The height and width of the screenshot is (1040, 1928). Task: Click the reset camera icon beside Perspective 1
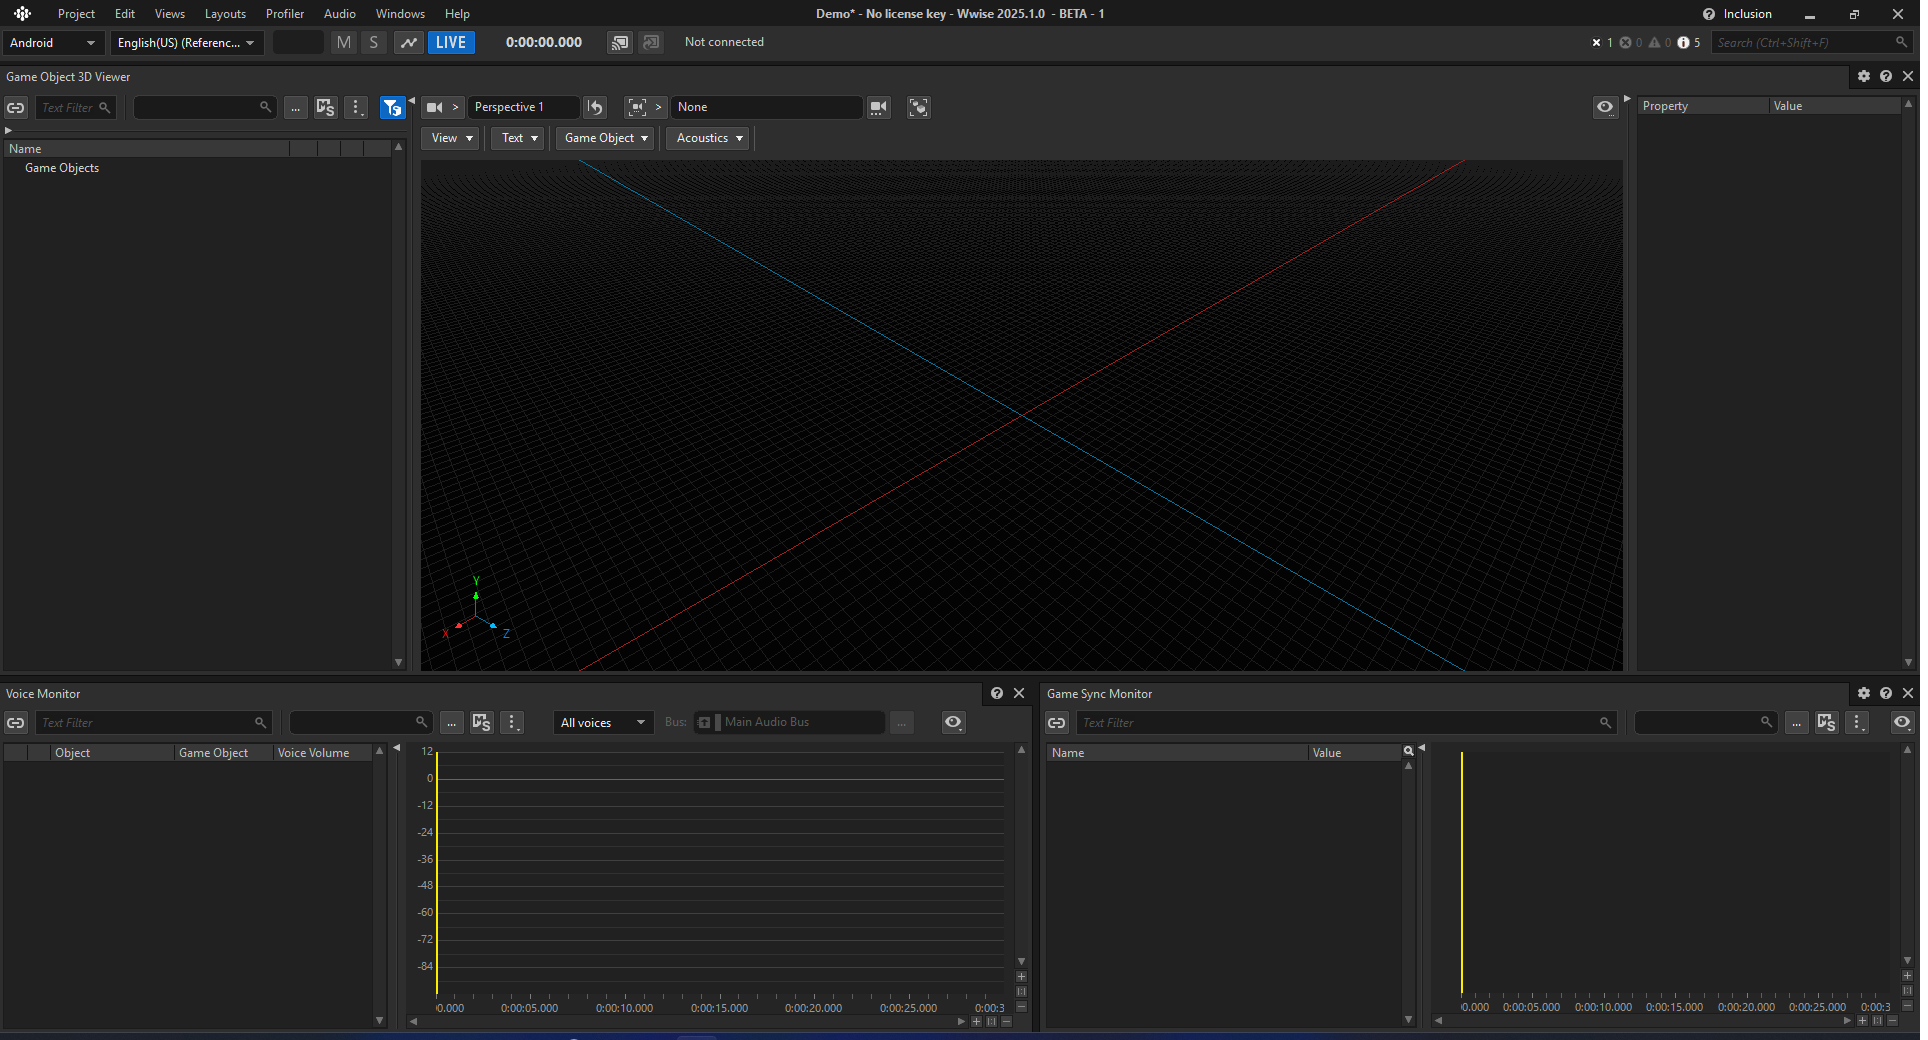pyautogui.click(x=596, y=107)
